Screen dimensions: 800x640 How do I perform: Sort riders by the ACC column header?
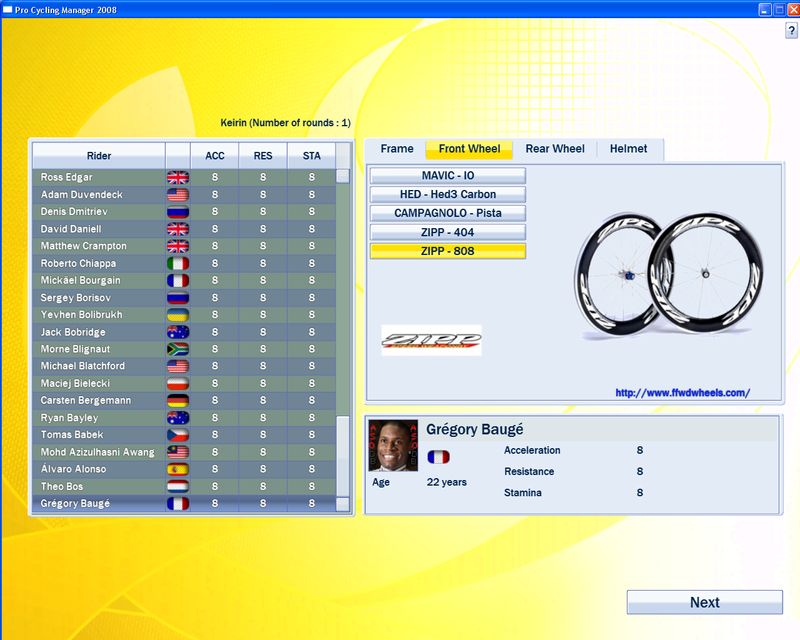point(215,156)
